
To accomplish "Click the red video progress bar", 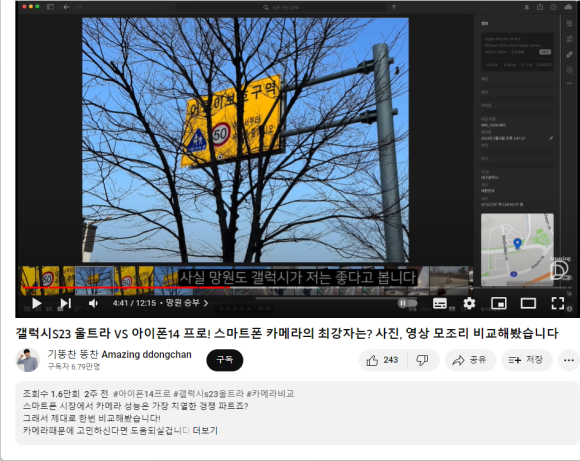I will point(126,287).
